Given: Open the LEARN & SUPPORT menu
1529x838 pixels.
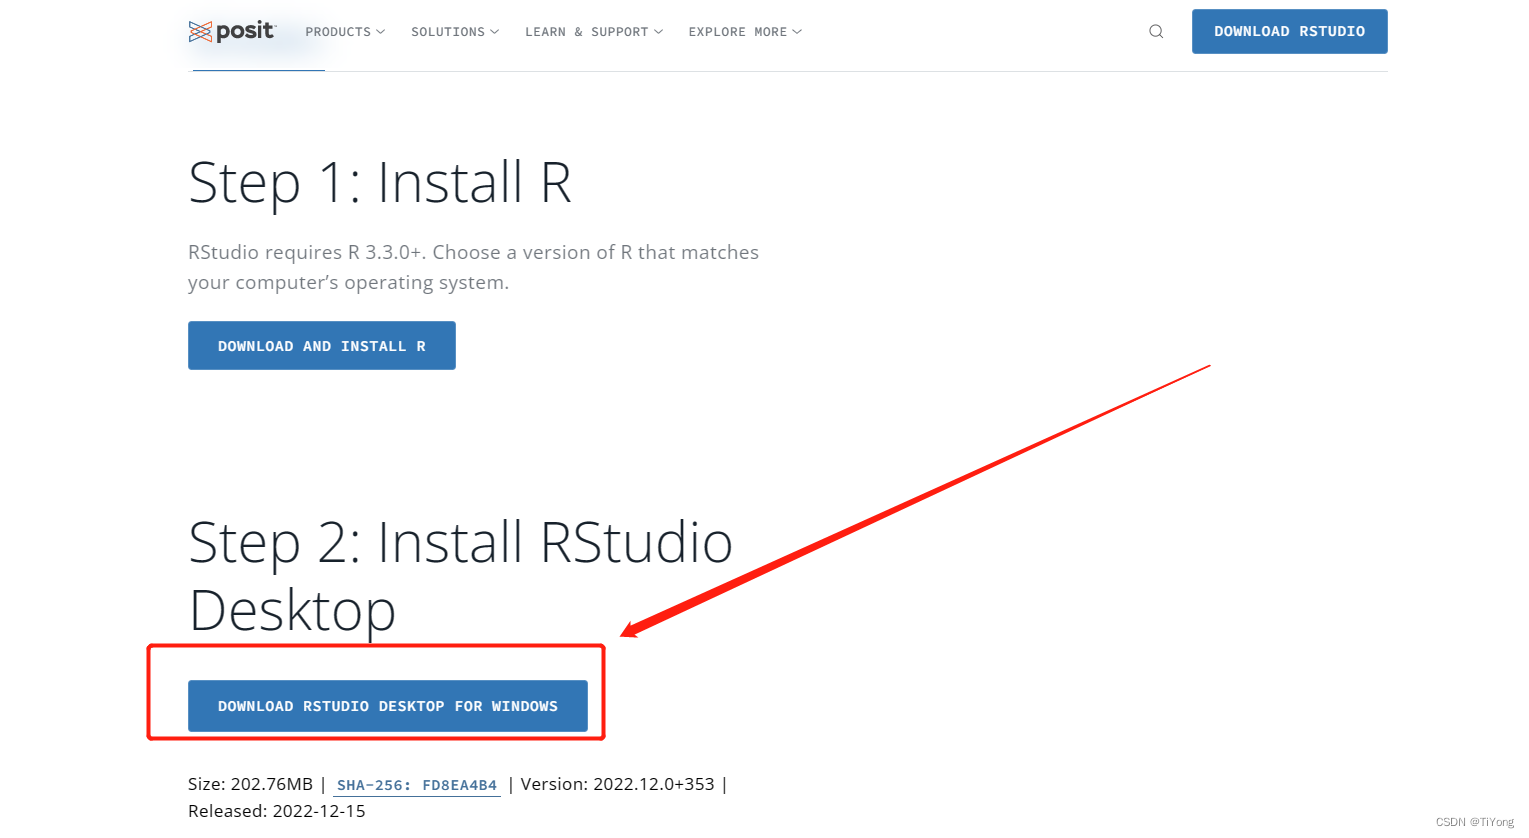Looking at the screenshot, I should pyautogui.click(x=586, y=31).
